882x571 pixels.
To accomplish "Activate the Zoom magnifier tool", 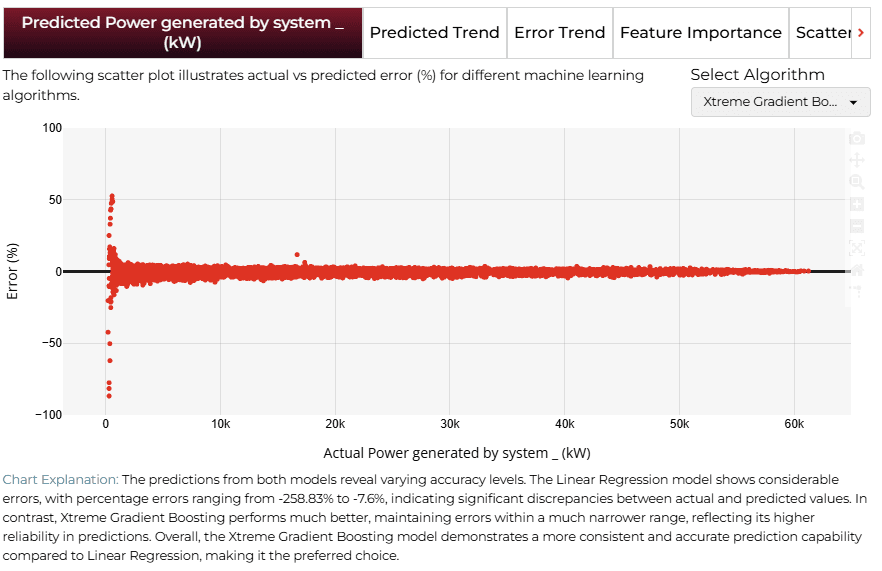I will (857, 182).
